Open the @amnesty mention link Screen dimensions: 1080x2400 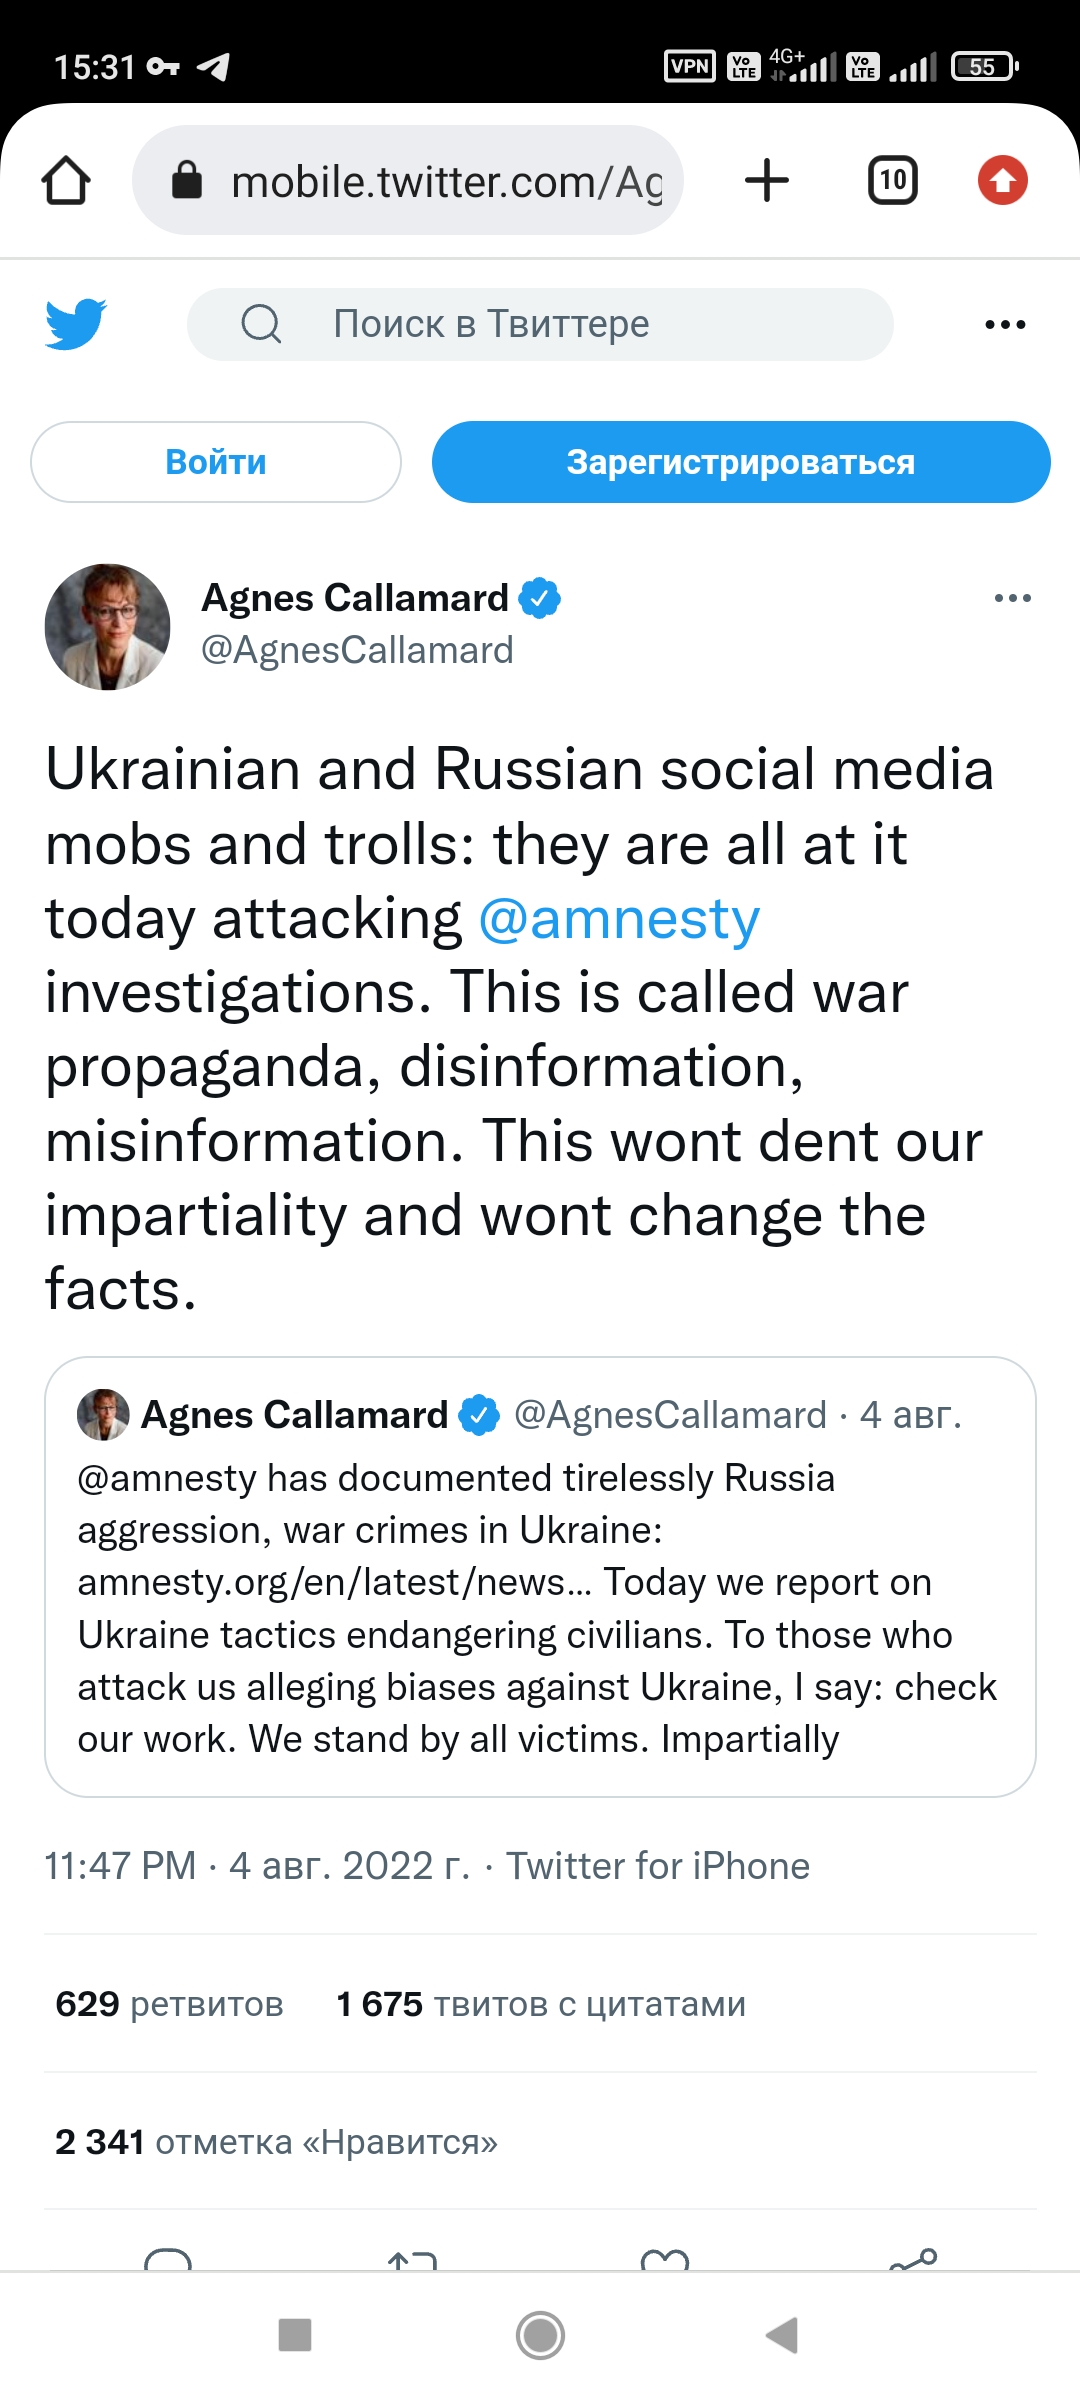click(619, 919)
